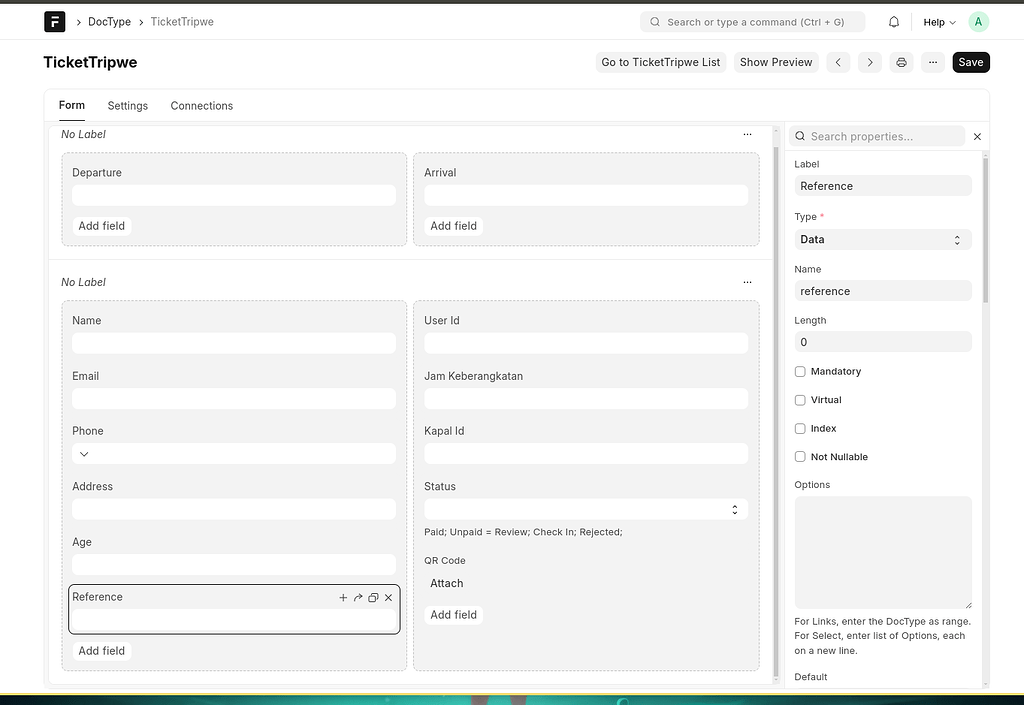This screenshot has height=705, width=1024.
Task: Expand the Phone field dropdown
Action: (84, 453)
